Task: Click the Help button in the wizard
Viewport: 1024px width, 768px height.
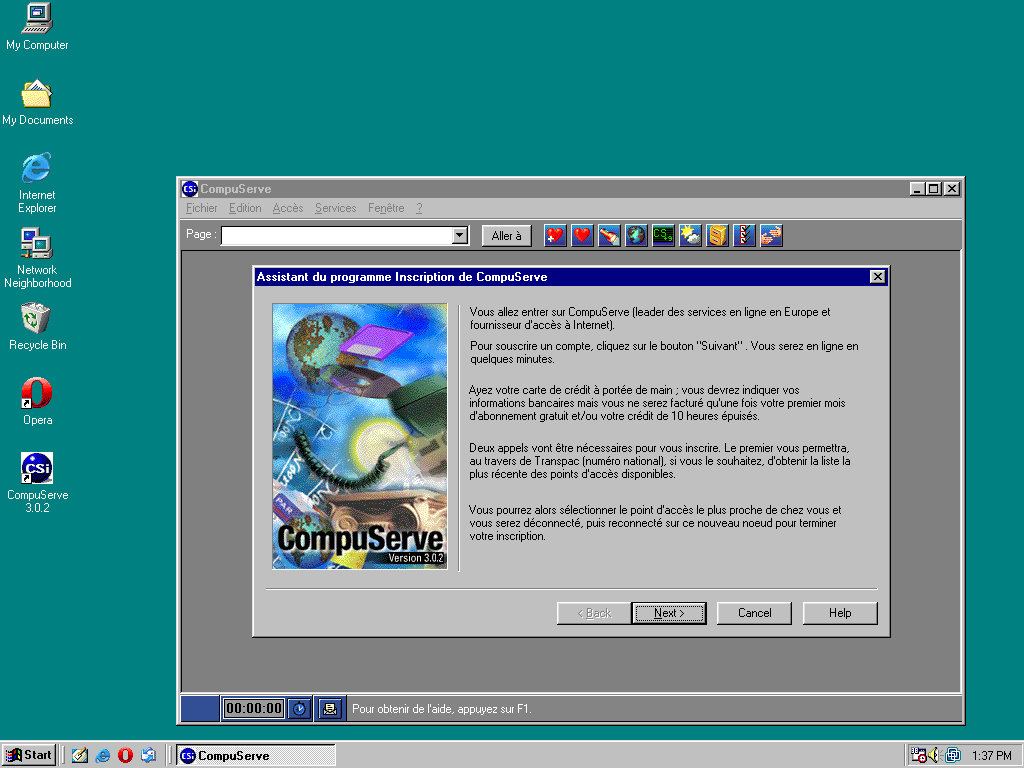Action: point(840,613)
